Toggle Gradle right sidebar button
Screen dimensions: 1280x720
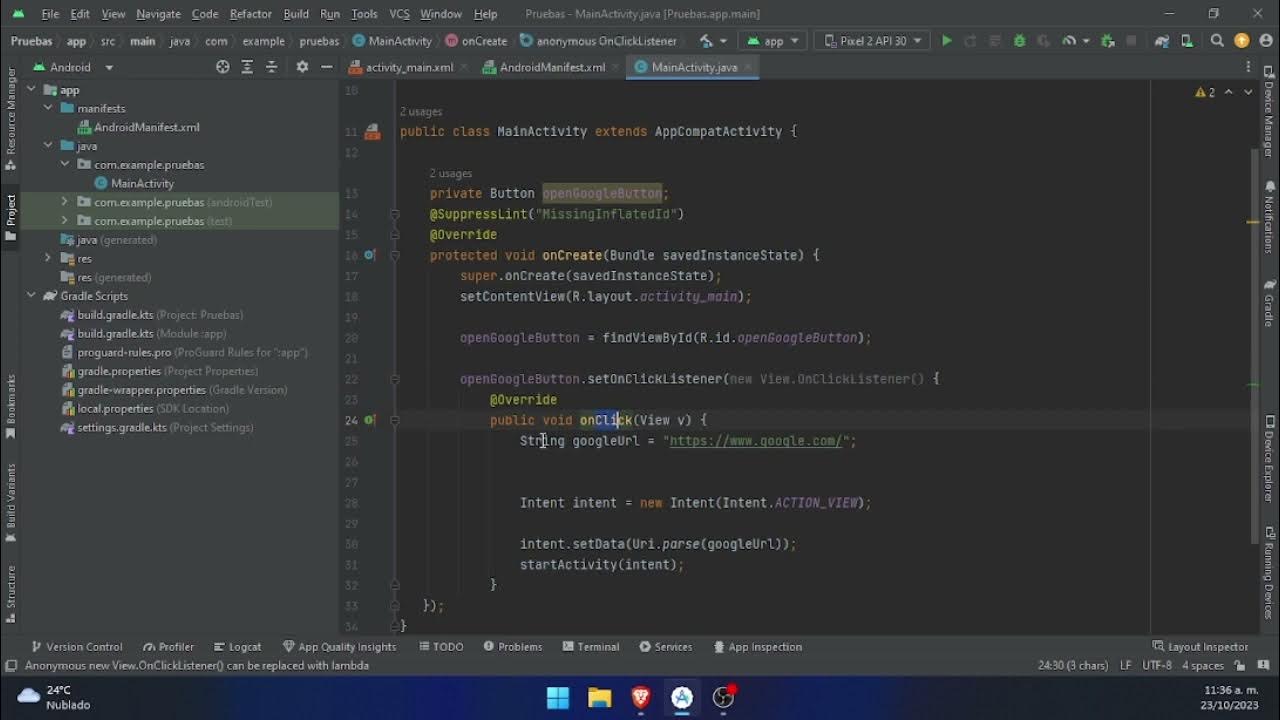(x=1269, y=303)
